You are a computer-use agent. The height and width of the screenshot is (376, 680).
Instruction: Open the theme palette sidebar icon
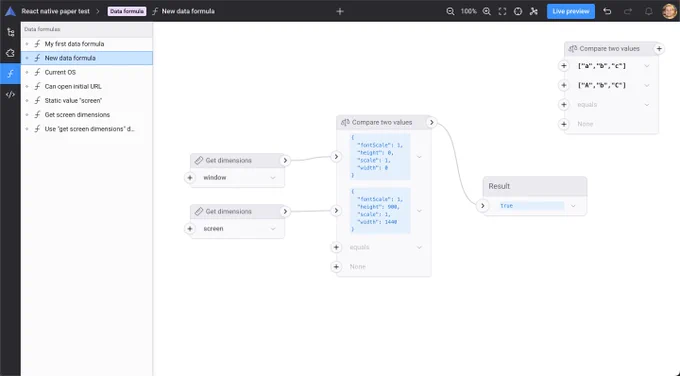click(x=10, y=53)
